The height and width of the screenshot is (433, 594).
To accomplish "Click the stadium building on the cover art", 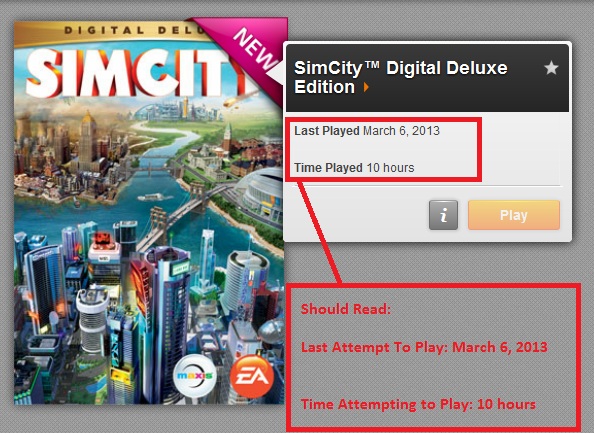I will point(262,195).
